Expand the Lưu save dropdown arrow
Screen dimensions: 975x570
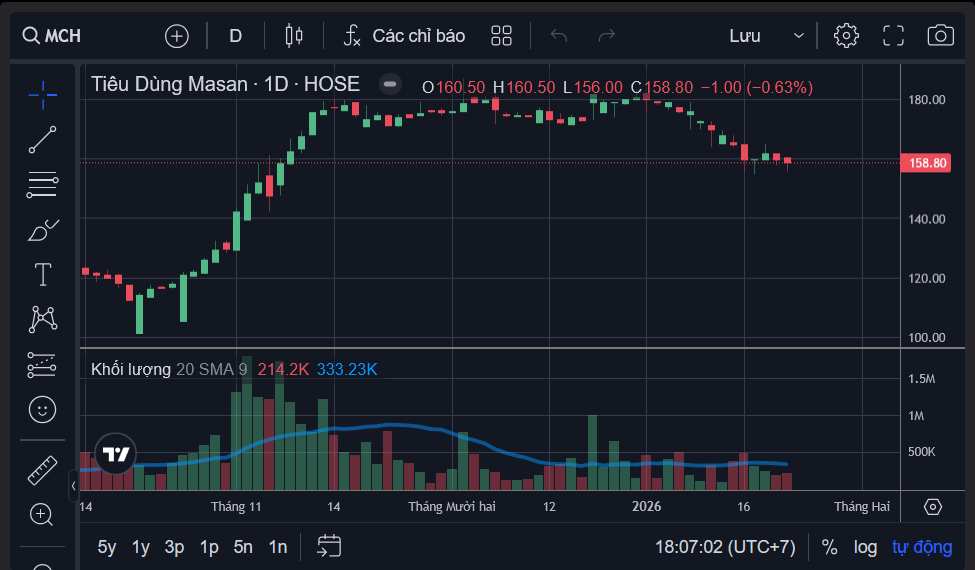tap(798, 36)
